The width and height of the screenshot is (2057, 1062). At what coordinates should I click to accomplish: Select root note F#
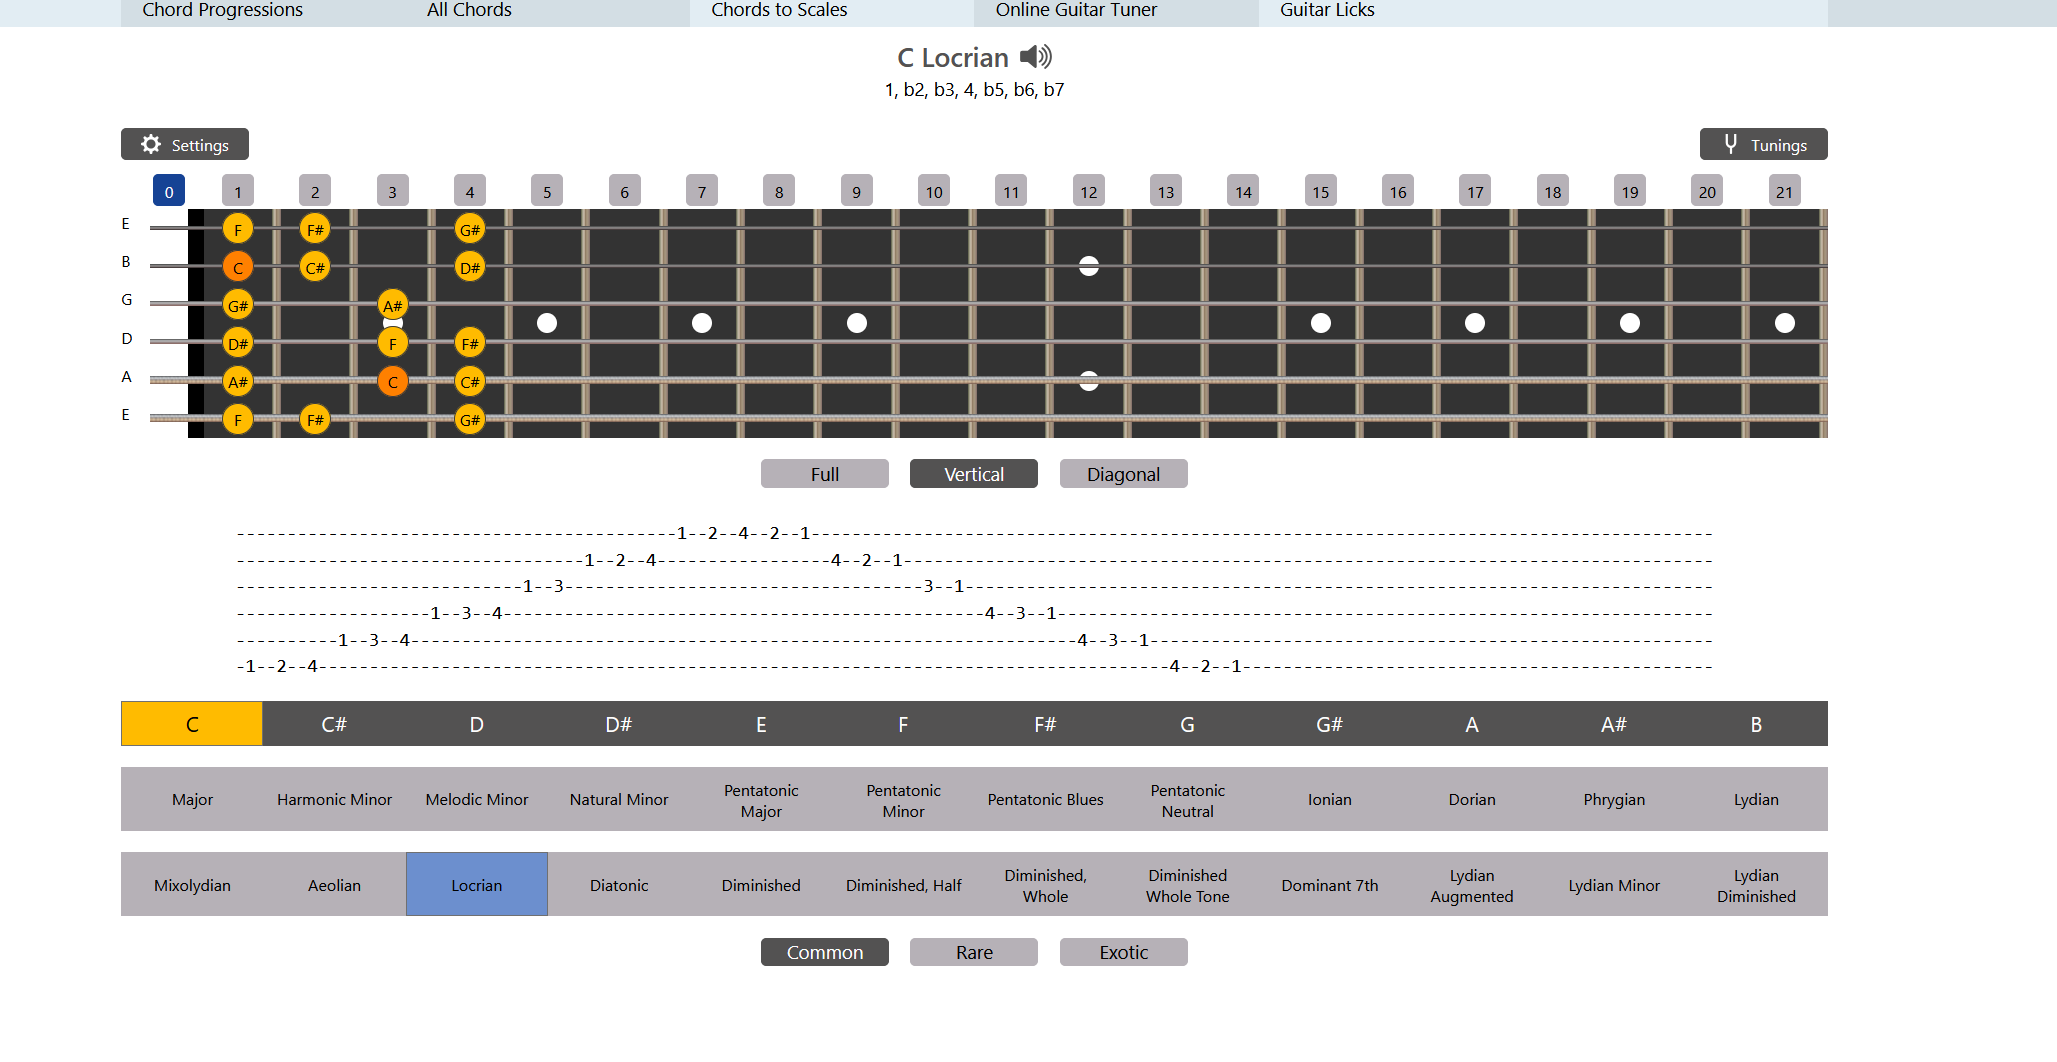click(1045, 724)
